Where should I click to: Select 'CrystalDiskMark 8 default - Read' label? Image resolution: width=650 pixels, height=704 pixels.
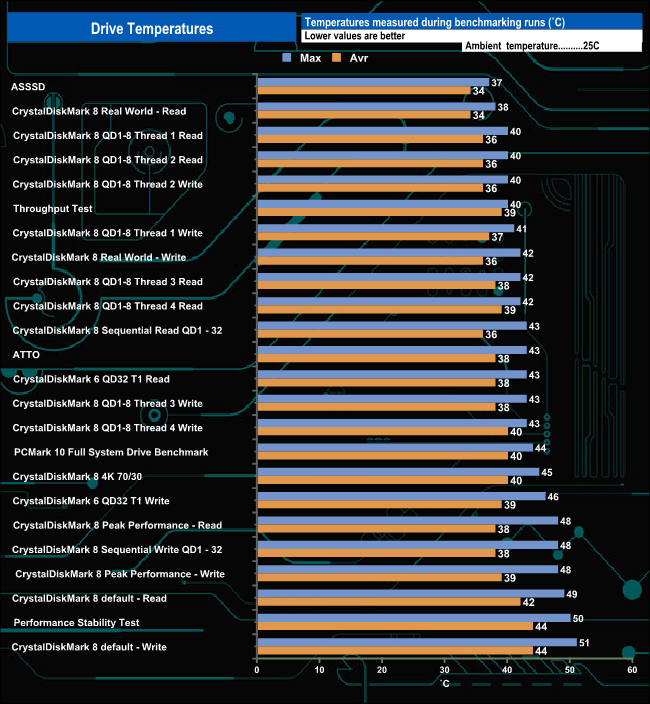tap(89, 598)
